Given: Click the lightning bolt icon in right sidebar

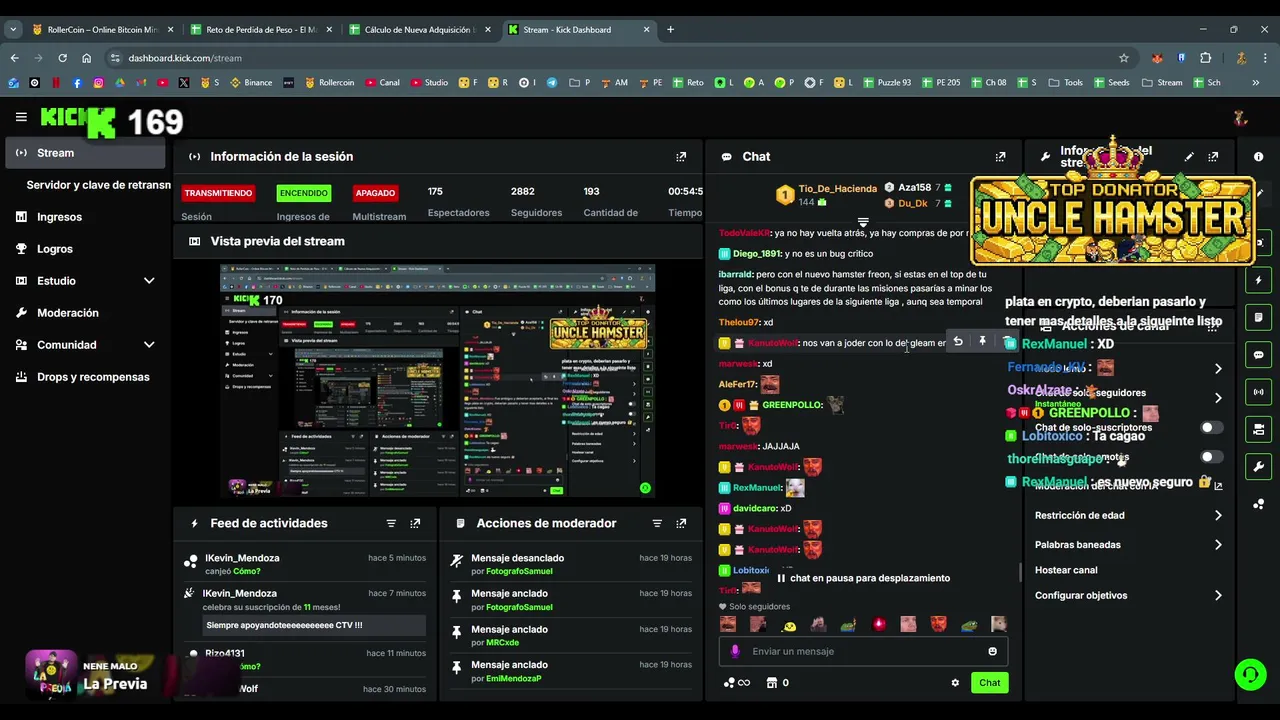Looking at the screenshot, I should pyautogui.click(x=1259, y=280).
